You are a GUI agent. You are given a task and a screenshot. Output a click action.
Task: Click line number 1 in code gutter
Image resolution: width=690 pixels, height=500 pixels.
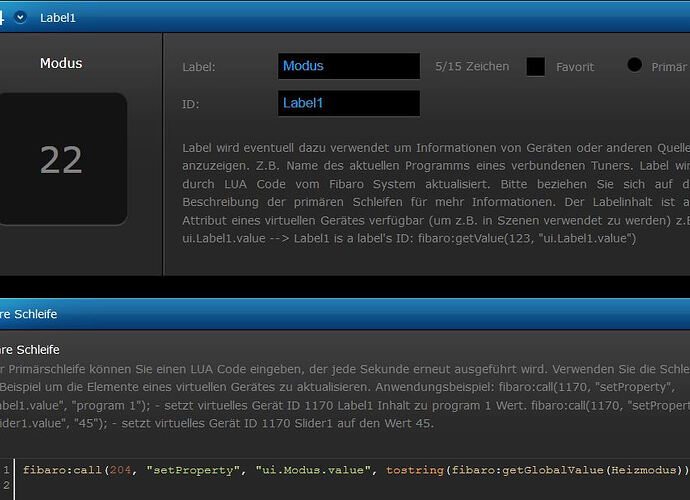(x=5, y=469)
